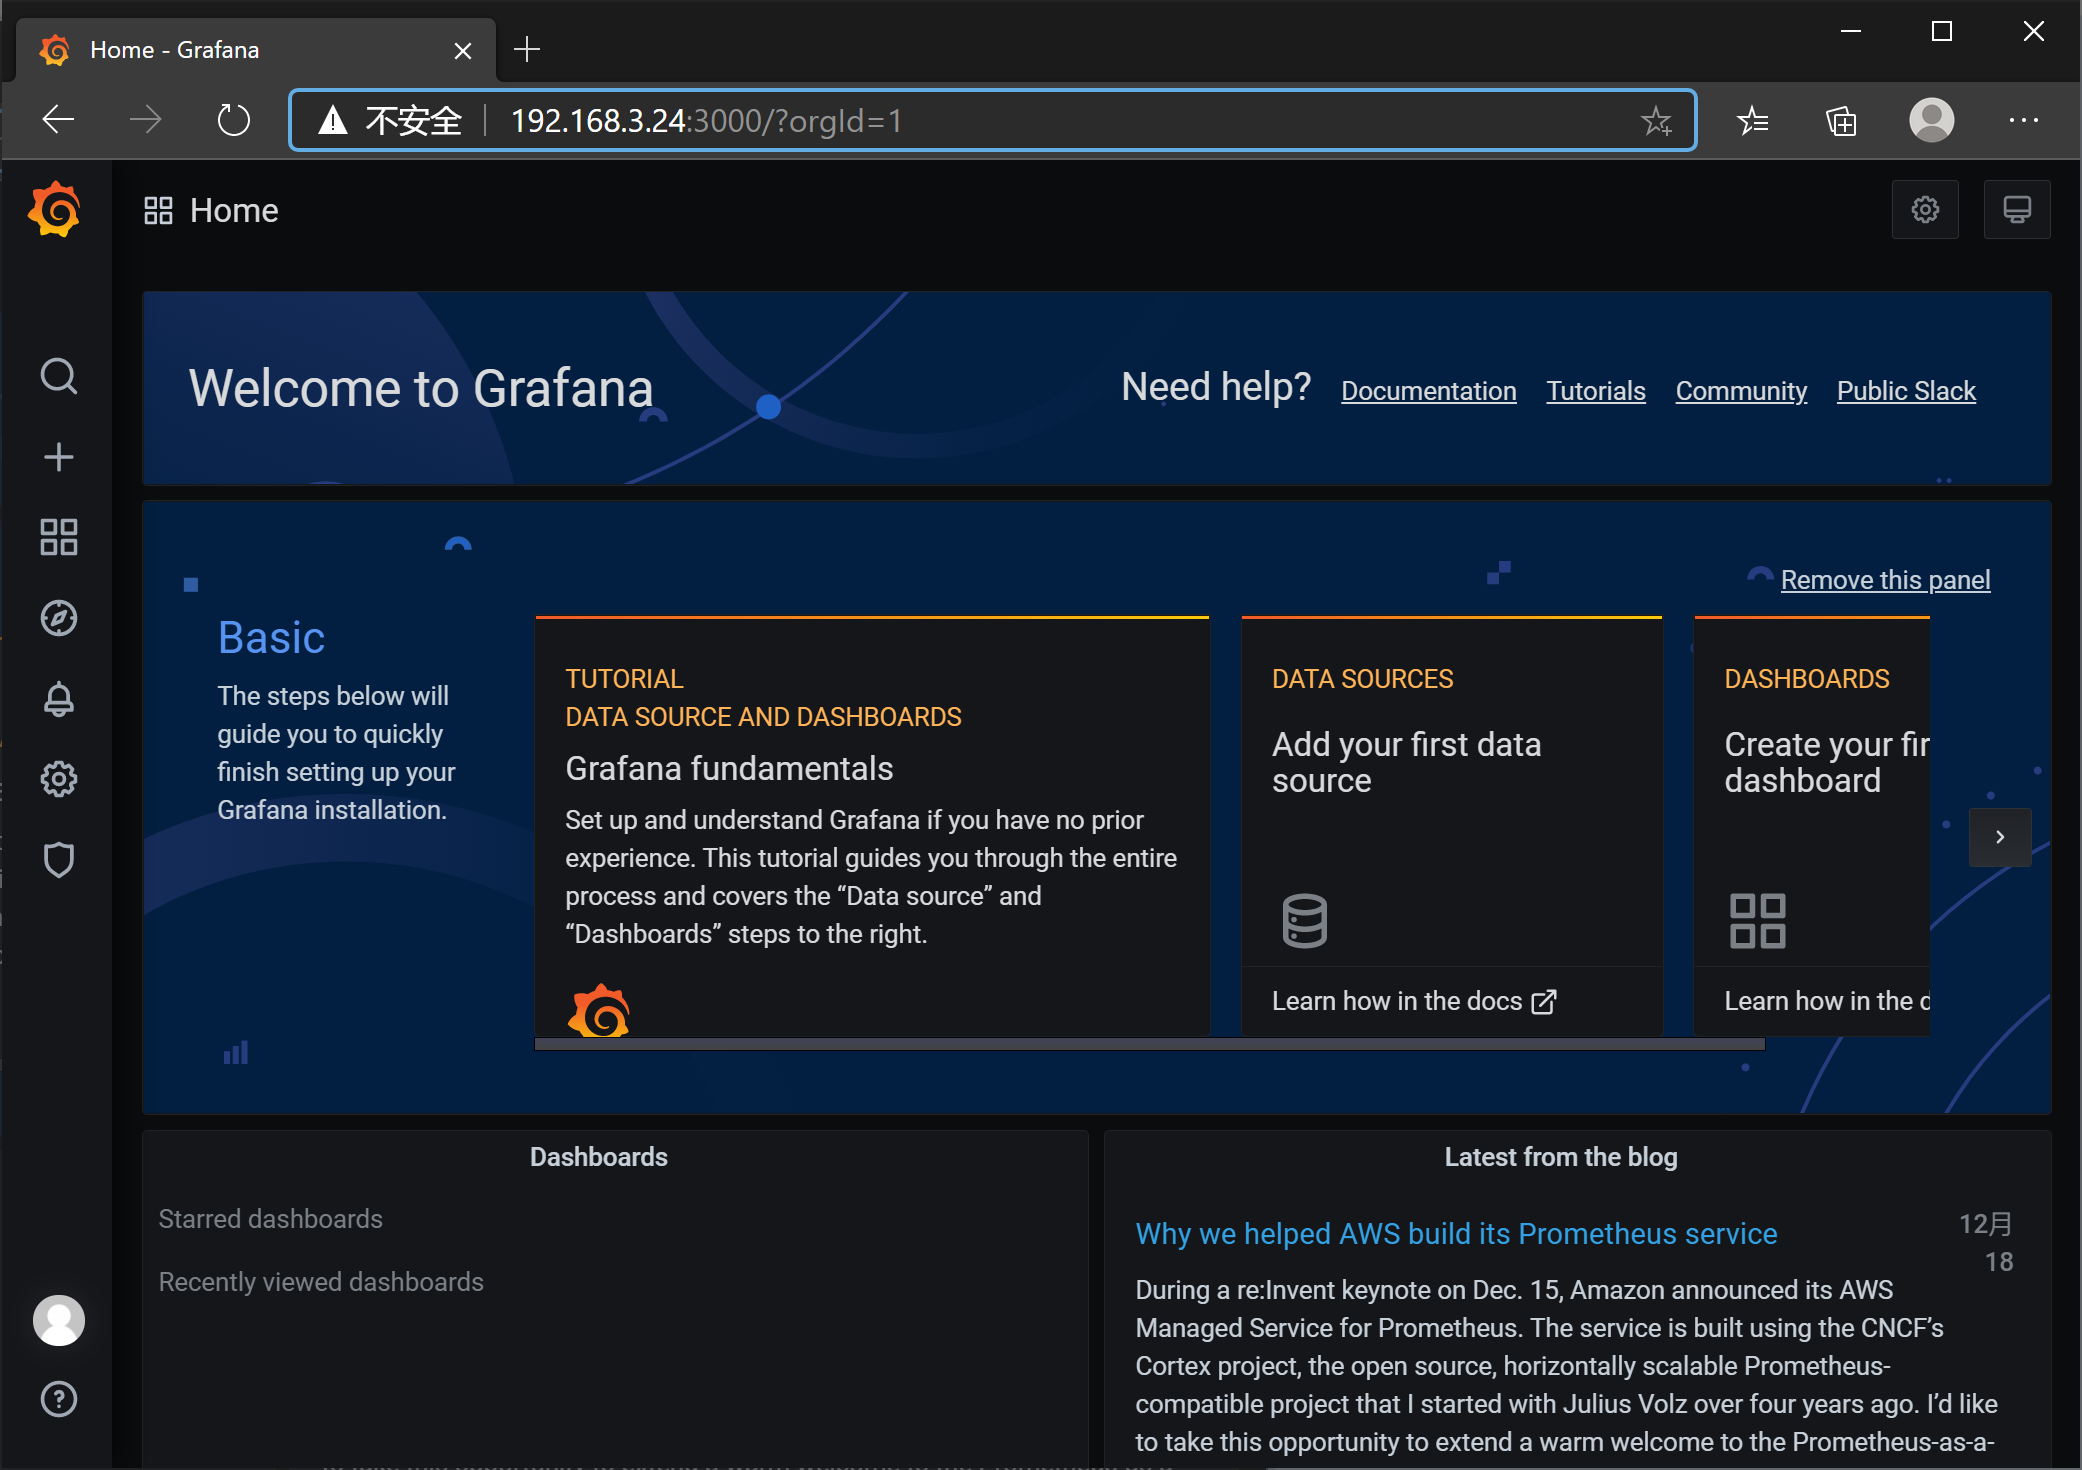Viewport: 2082px width, 1470px height.
Task: Toggle cycle view mode monitor icon
Action: (x=2016, y=210)
